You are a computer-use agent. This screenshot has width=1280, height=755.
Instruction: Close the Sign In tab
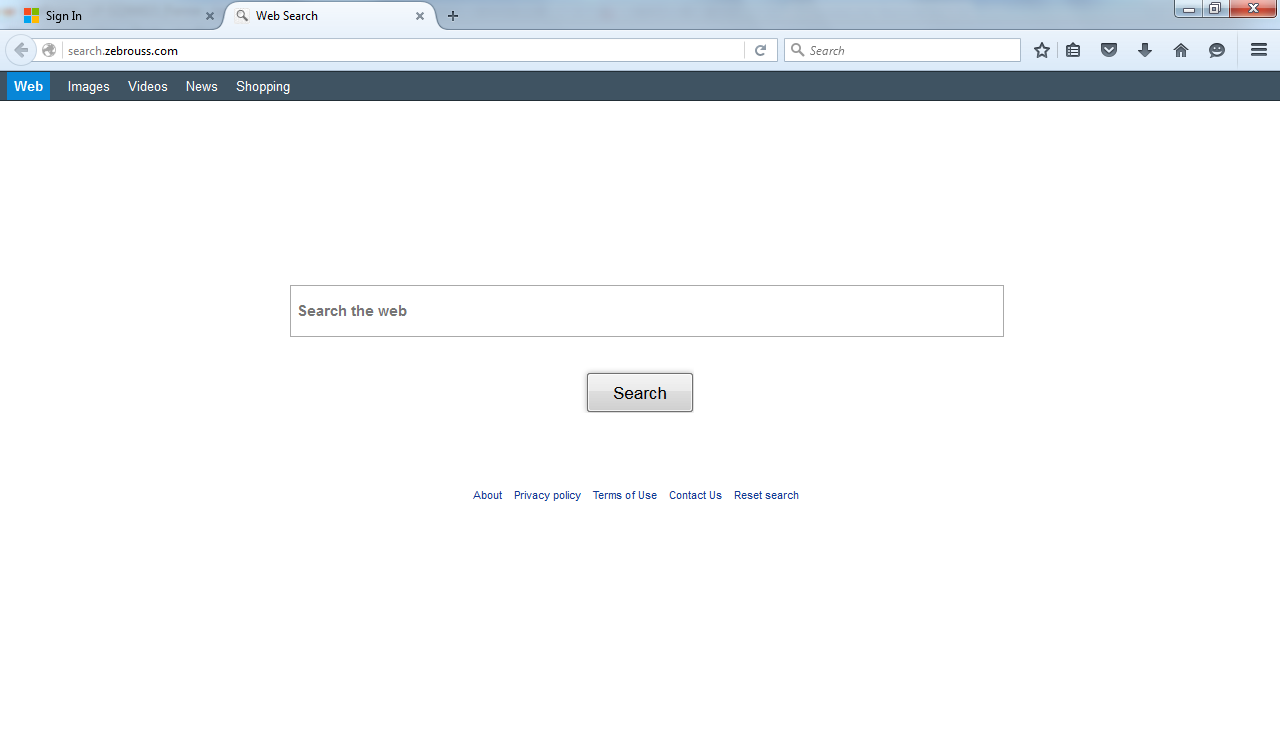pyautogui.click(x=210, y=16)
